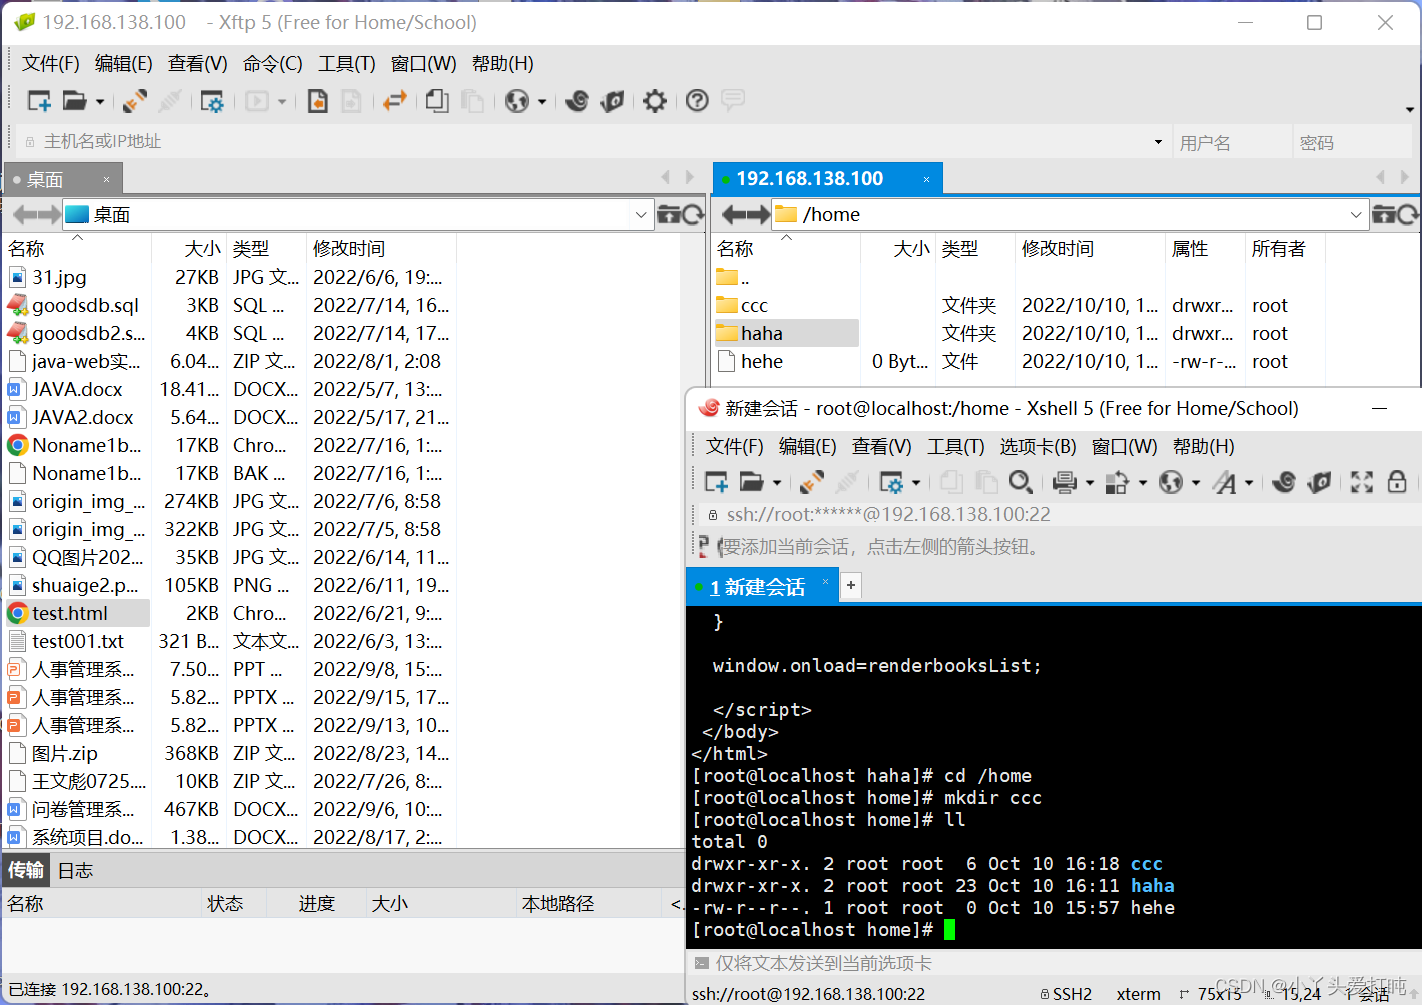Sort local files by 大小 column
Image resolution: width=1422 pixels, height=1005 pixels.
189,248
